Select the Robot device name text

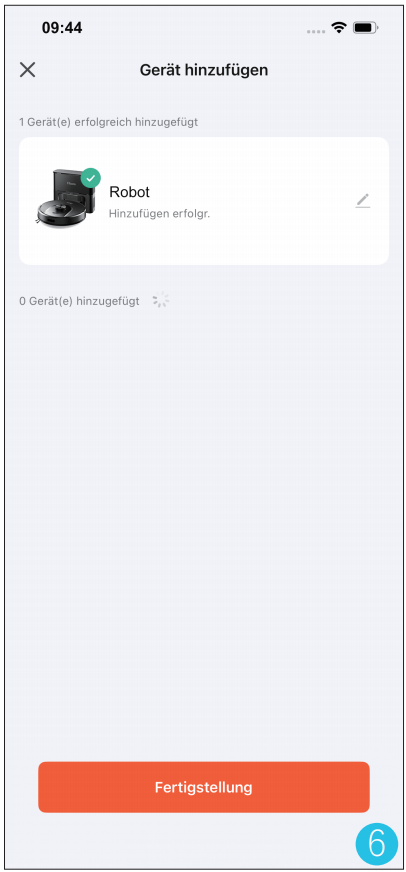click(x=129, y=192)
